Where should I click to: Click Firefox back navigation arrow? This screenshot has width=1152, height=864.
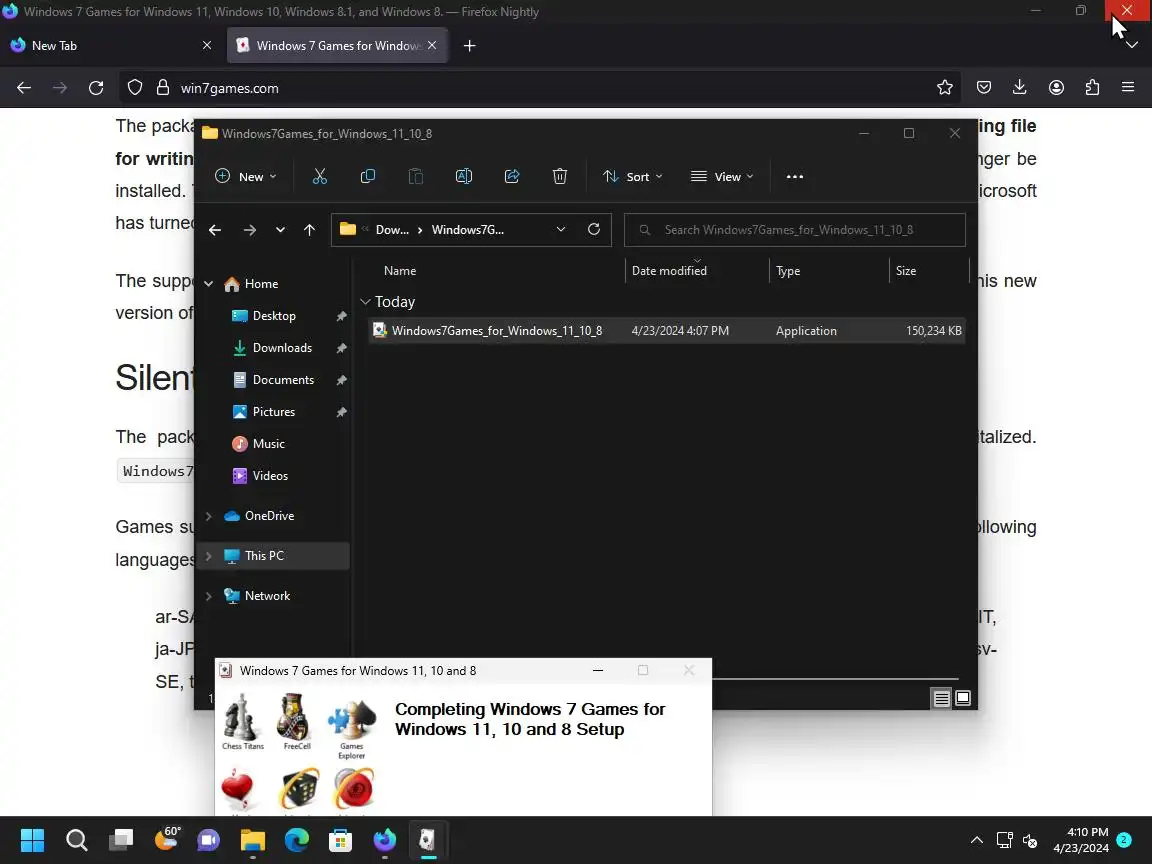24,88
